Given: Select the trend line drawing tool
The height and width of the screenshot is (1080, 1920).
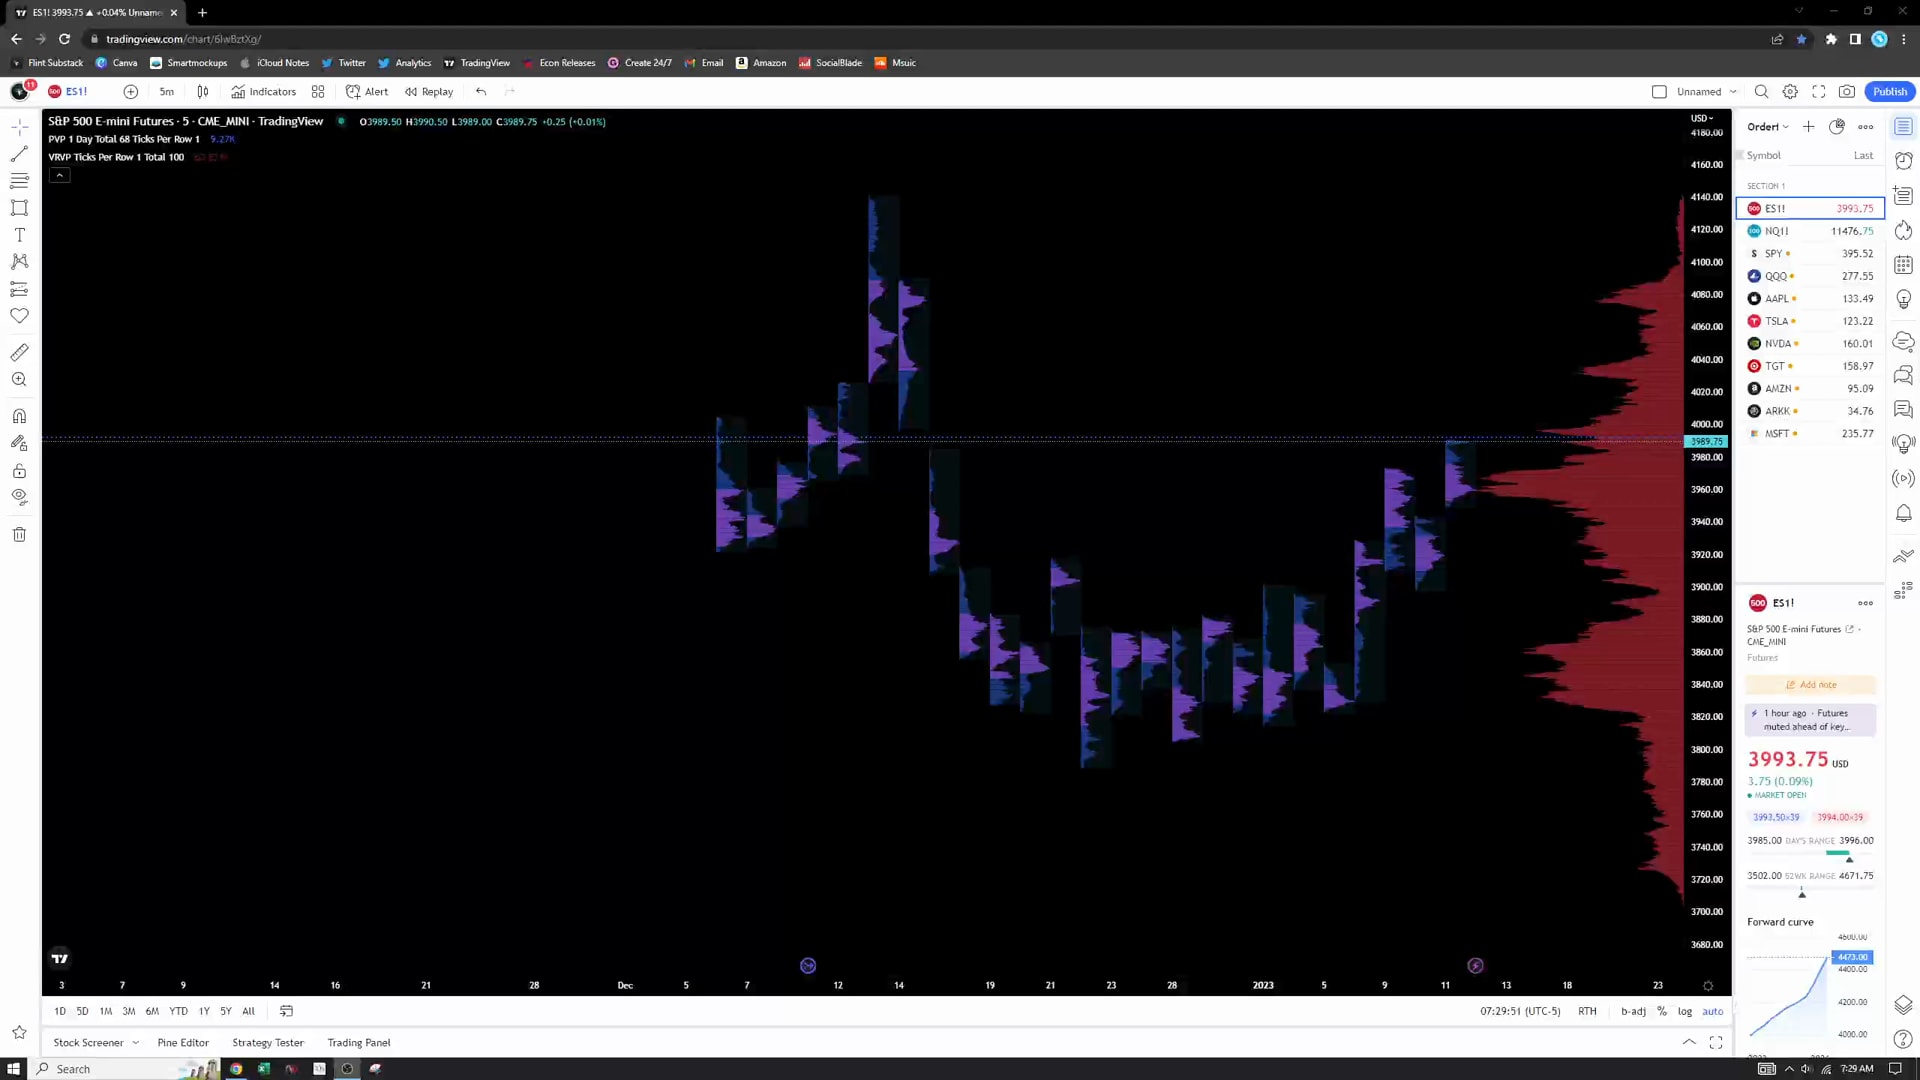Looking at the screenshot, I should click(19, 154).
